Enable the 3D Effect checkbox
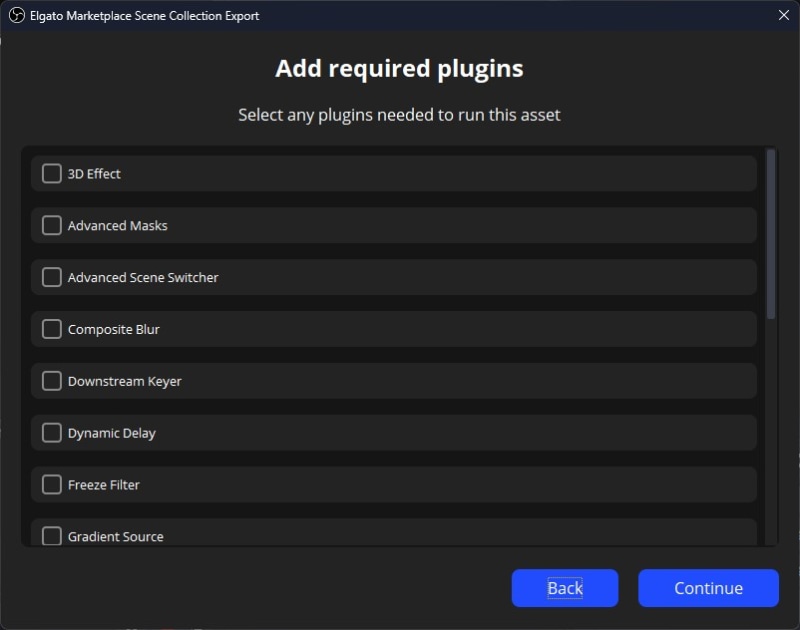The image size is (800, 630). (52, 174)
